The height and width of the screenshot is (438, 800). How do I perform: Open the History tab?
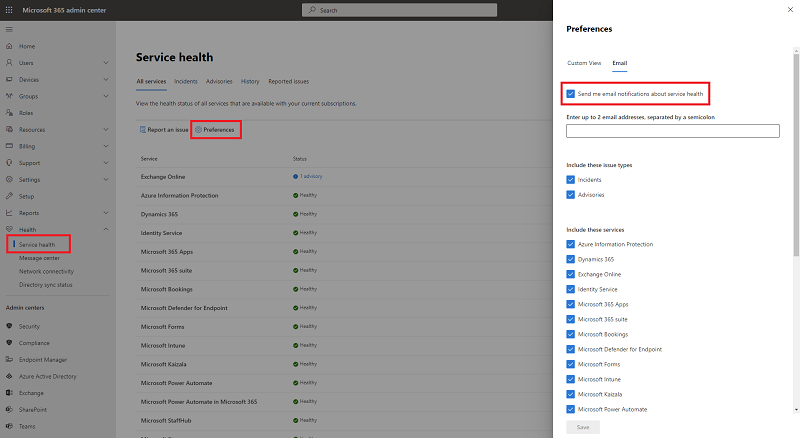250,82
